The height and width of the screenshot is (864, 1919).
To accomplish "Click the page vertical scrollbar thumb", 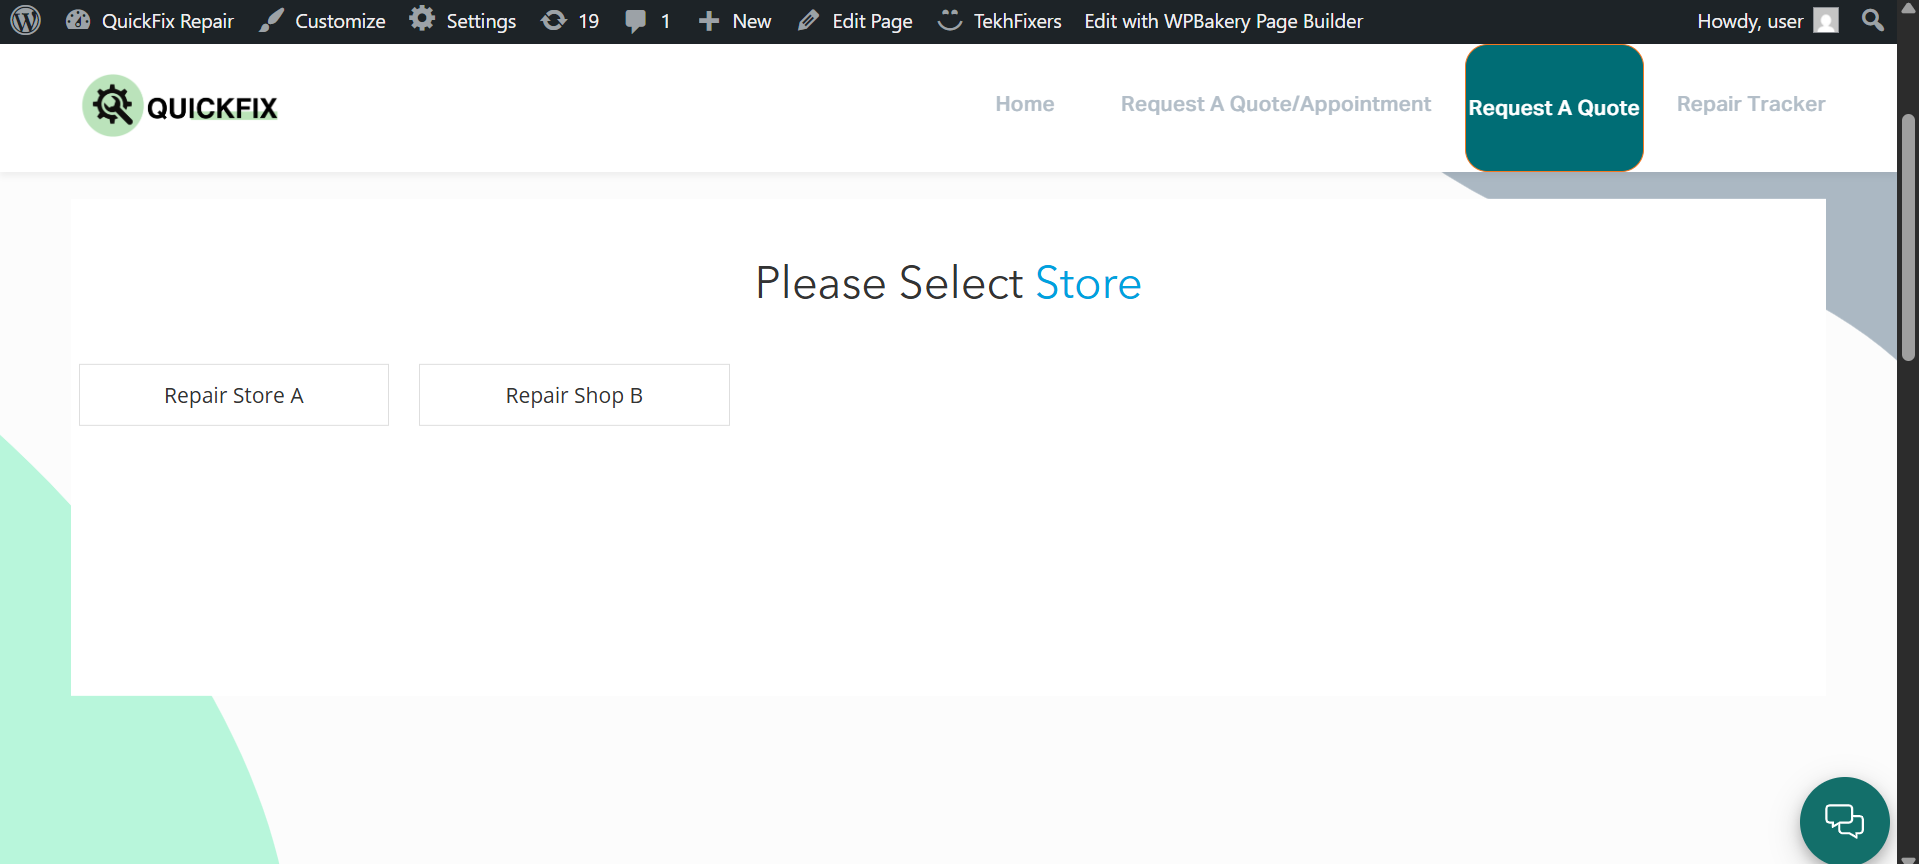I will point(1908,238).
